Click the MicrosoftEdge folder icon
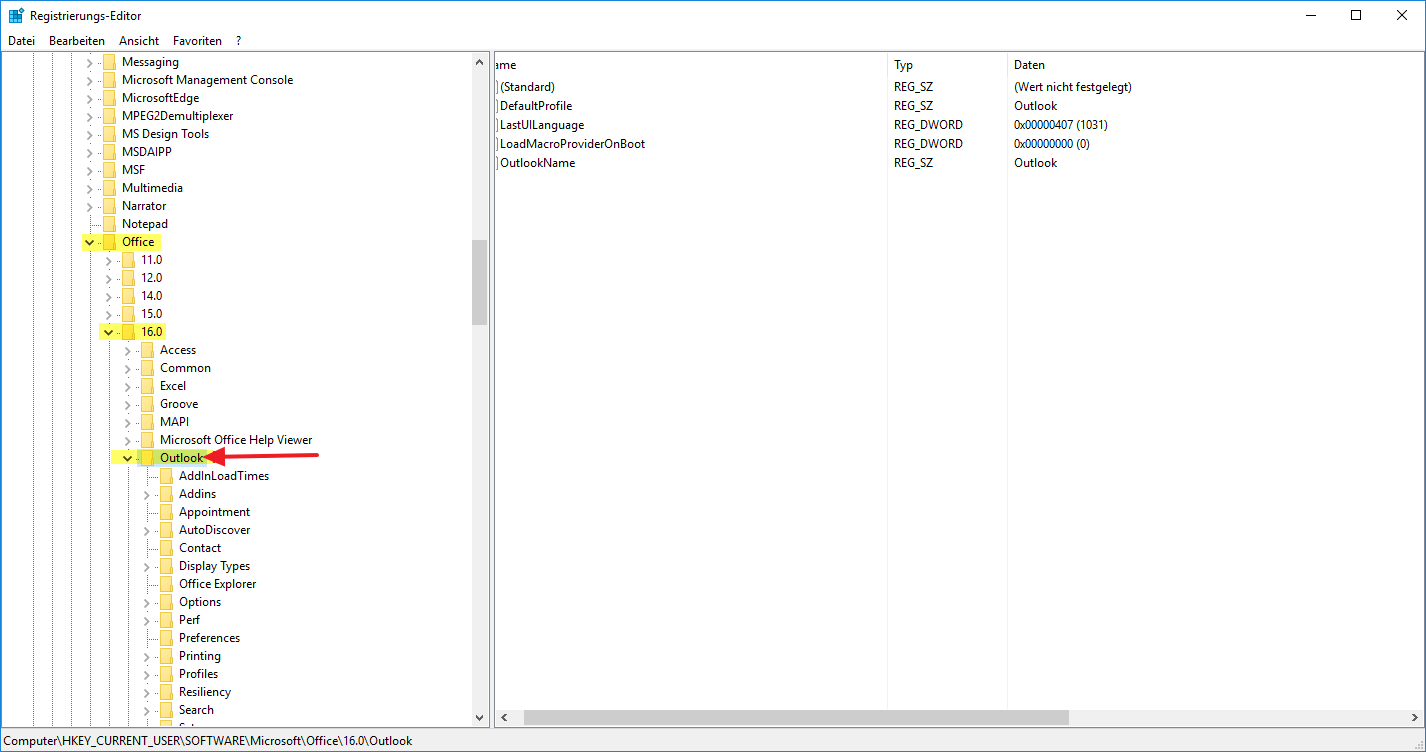This screenshot has height=752, width=1426. tap(109, 98)
